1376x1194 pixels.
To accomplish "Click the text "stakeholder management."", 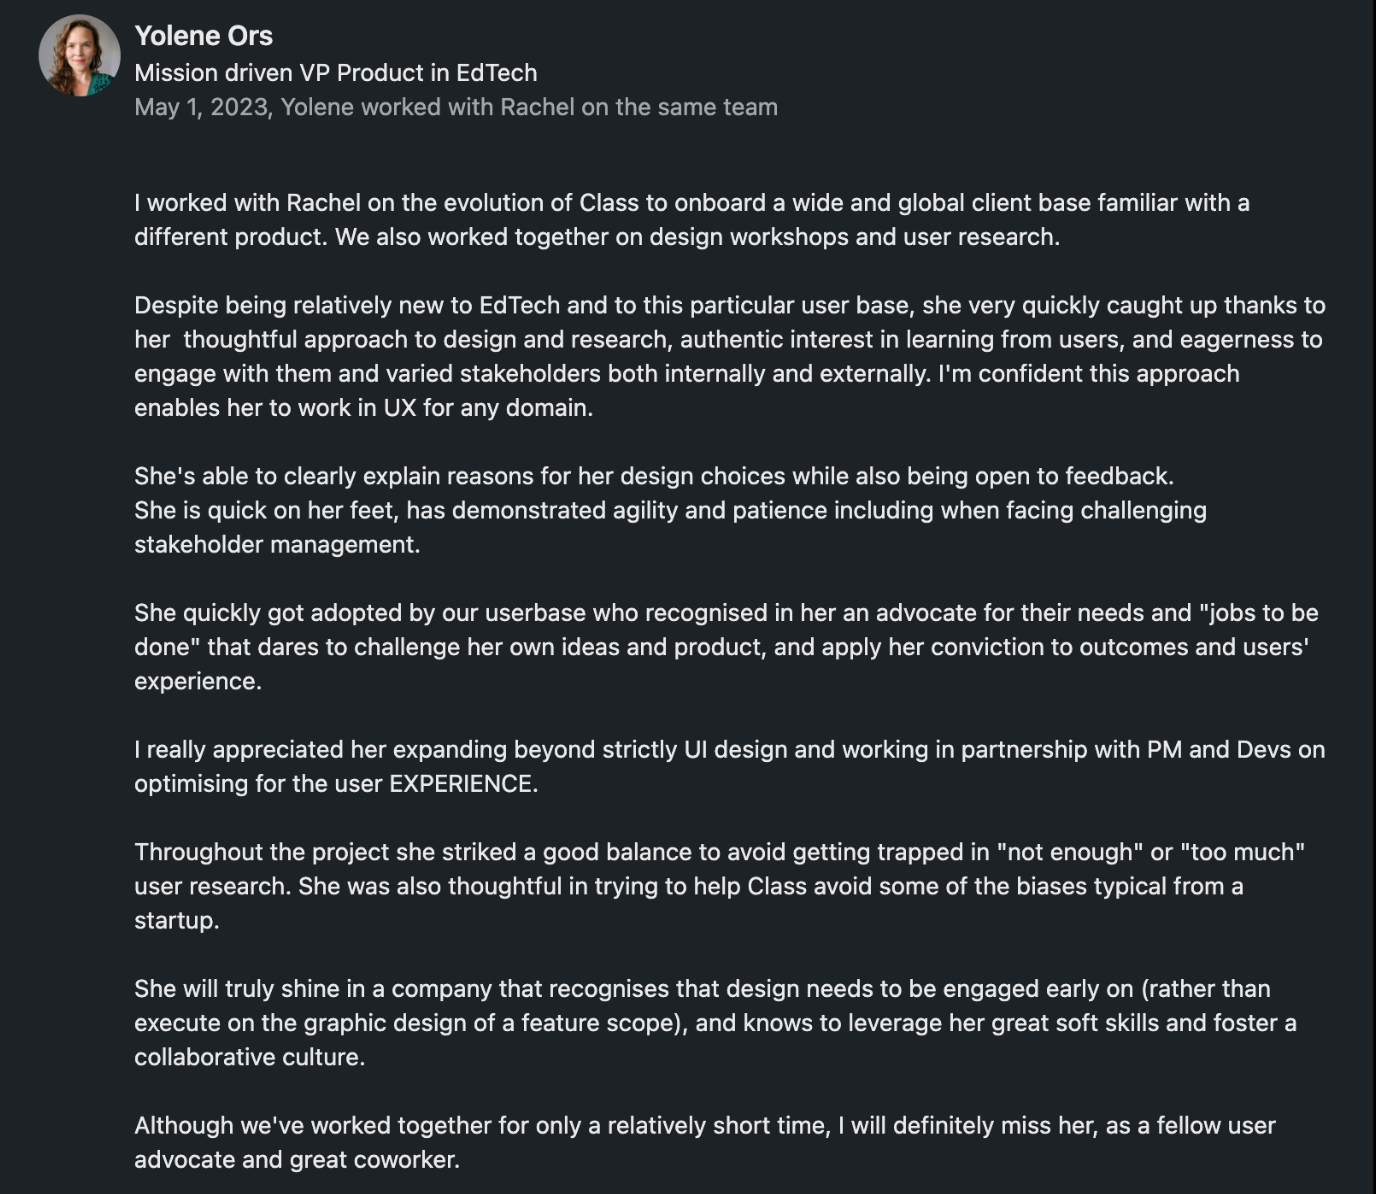I will point(277,545).
